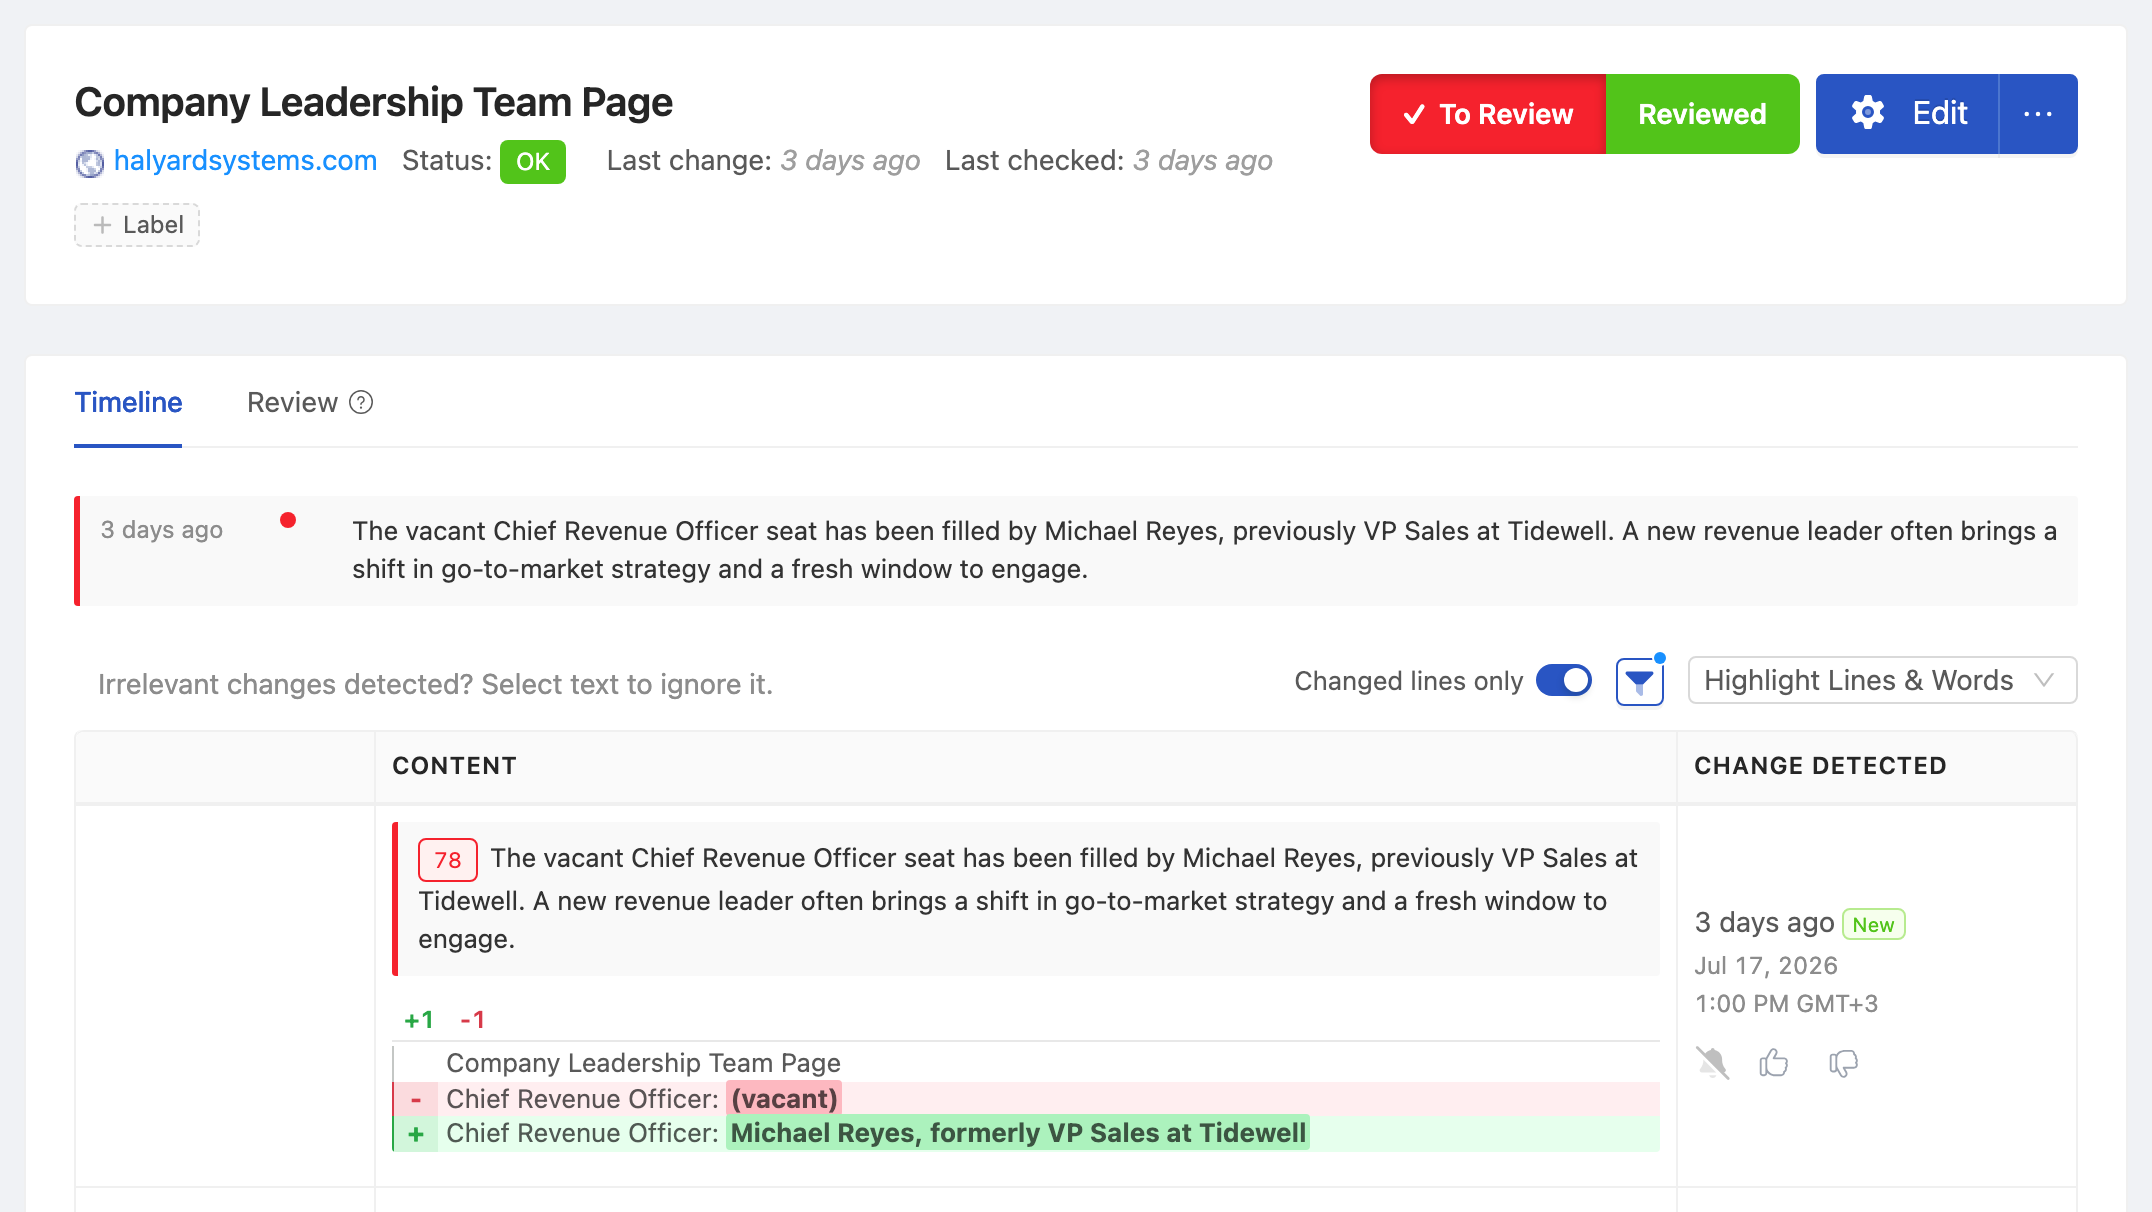Click the Review tab help question icon
This screenshot has width=2152, height=1212.
(361, 402)
